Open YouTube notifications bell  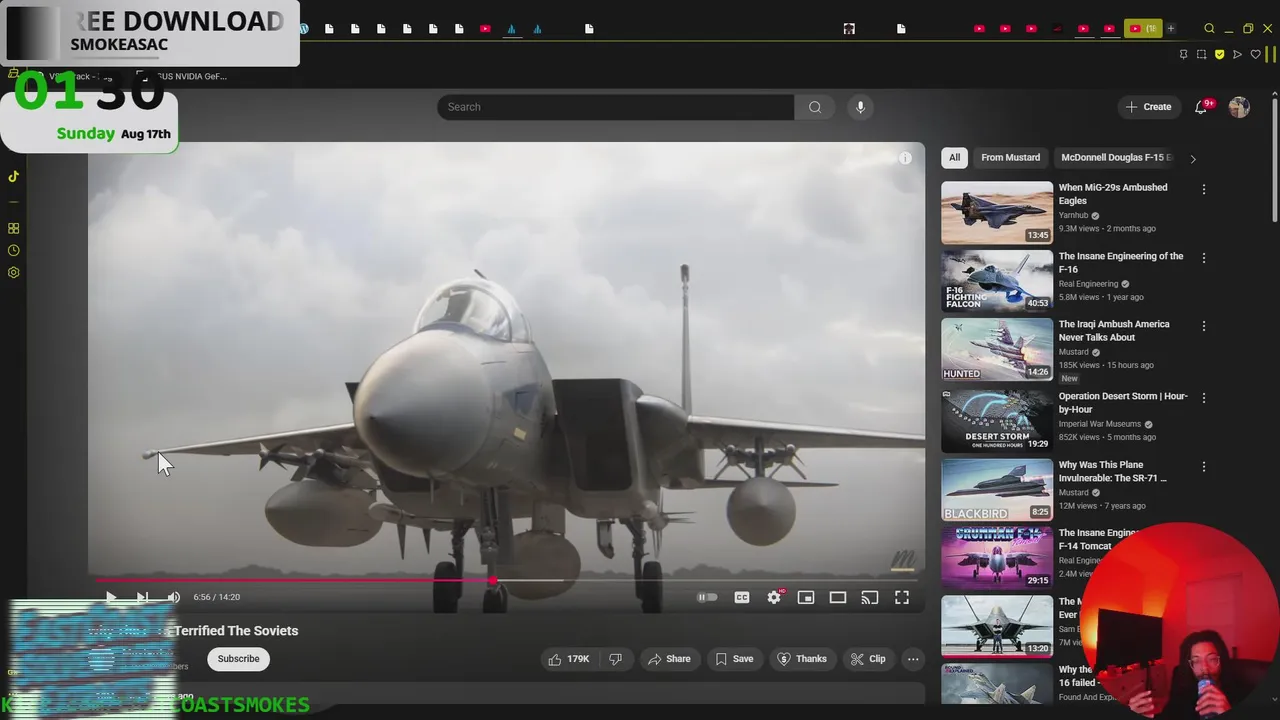[x=1201, y=107]
